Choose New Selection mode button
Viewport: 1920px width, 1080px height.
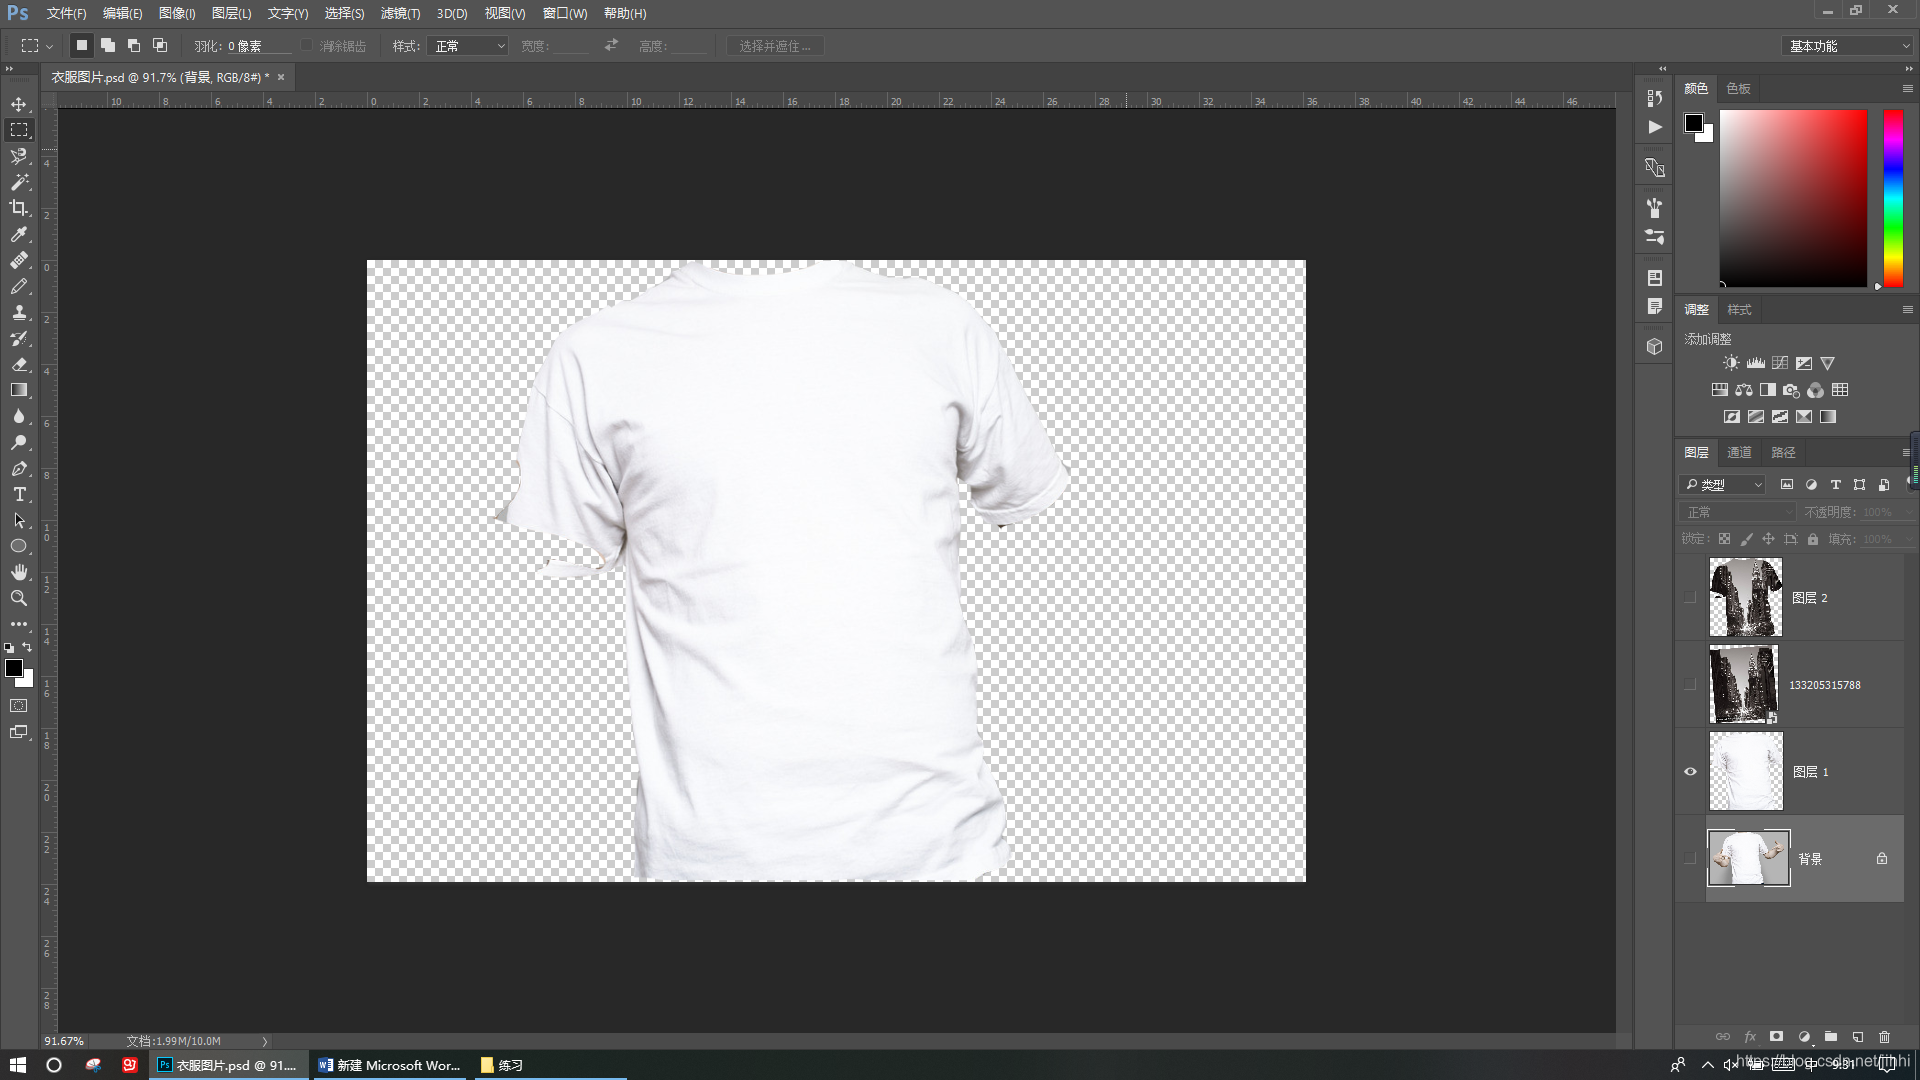[x=82, y=45]
